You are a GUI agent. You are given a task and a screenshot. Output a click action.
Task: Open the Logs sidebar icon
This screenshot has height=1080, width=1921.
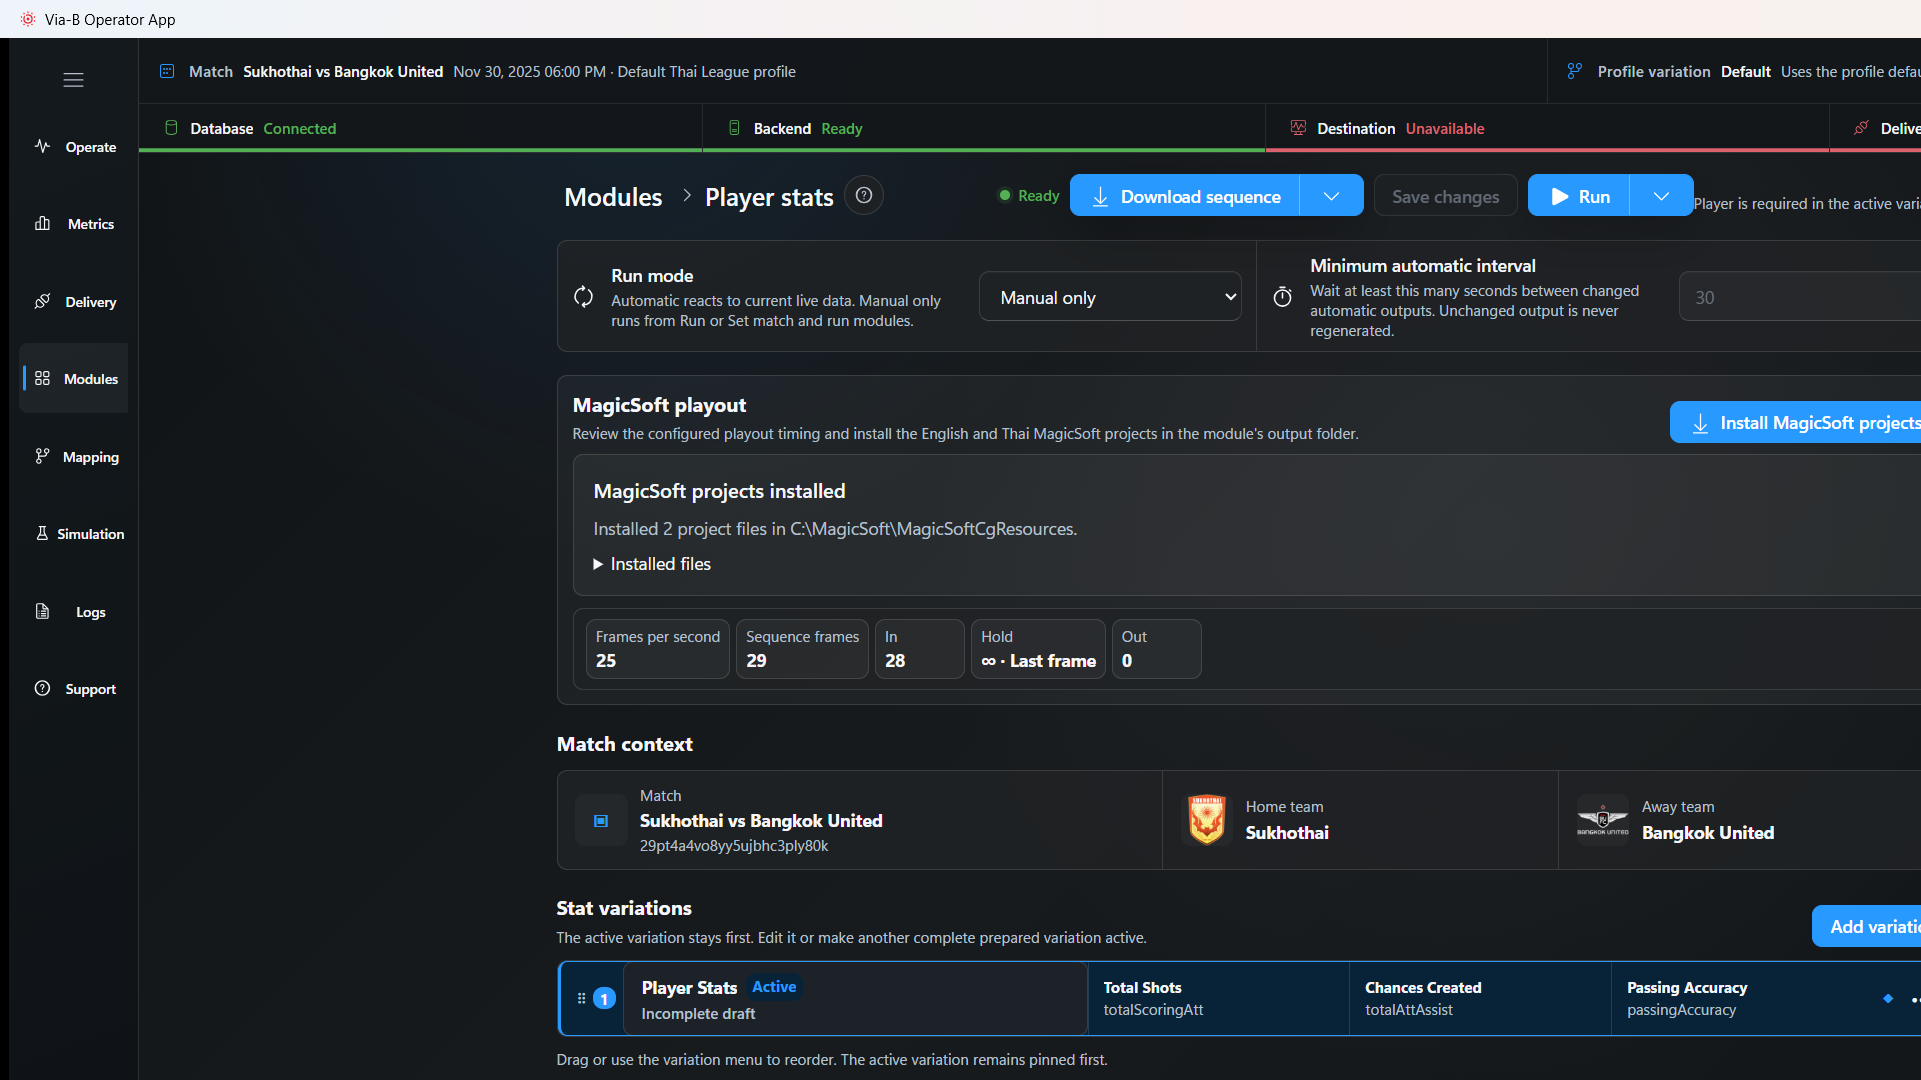[42, 611]
